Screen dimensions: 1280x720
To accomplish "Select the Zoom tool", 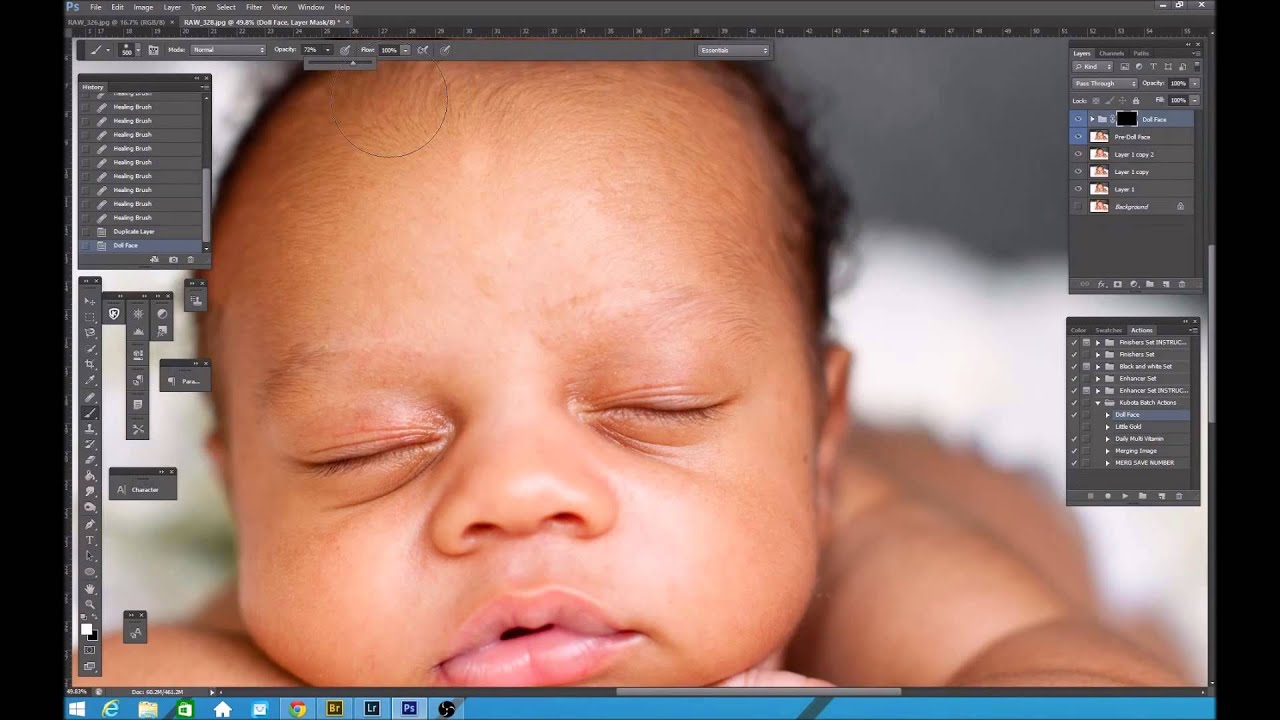I will 90,603.
